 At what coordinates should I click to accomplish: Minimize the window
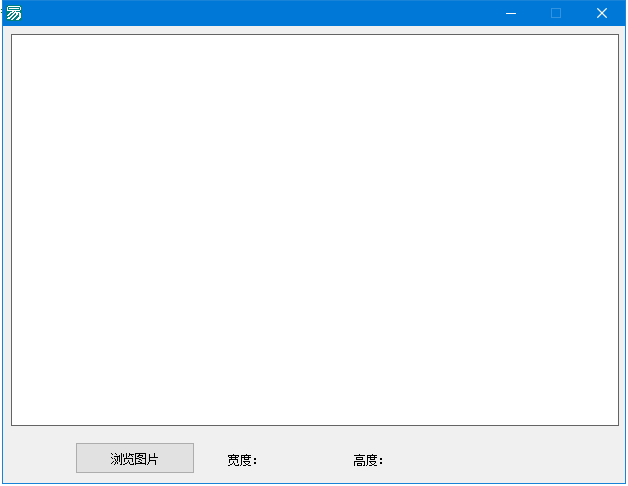point(511,13)
